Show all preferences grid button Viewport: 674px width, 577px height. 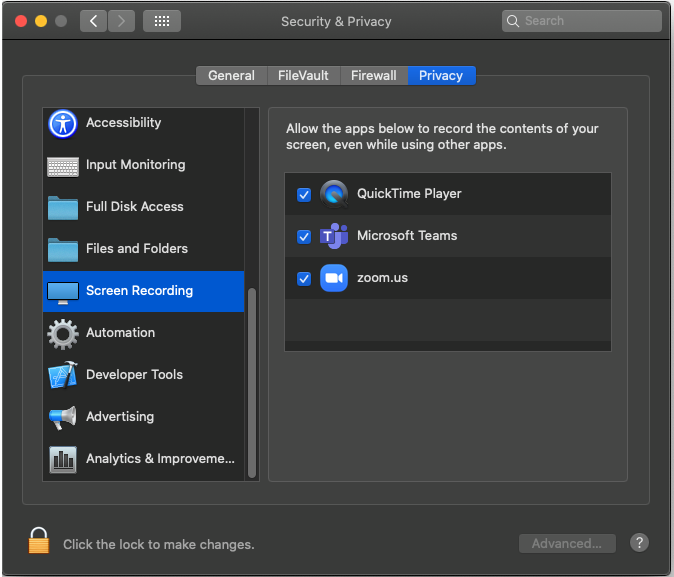pos(162,21)
